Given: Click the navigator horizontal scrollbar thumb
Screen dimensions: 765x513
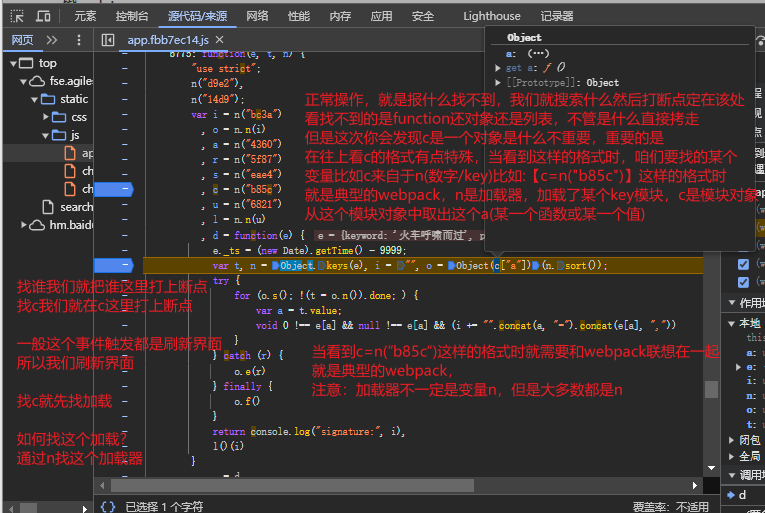Looking at the screenshot, I should pyautogui.click(x=28, y=508).
